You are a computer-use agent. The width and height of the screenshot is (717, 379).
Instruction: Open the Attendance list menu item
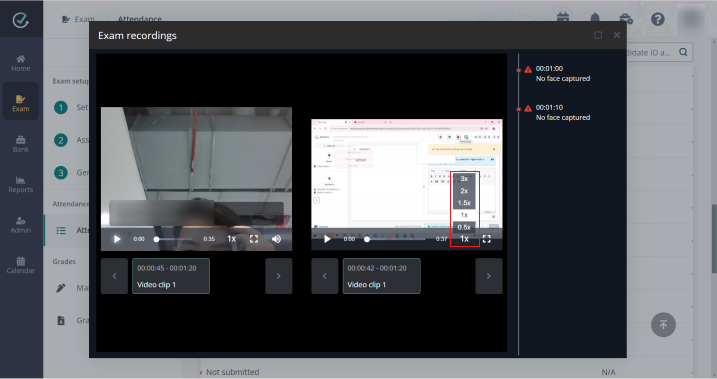pyautogui.click(x=67, y=230)
